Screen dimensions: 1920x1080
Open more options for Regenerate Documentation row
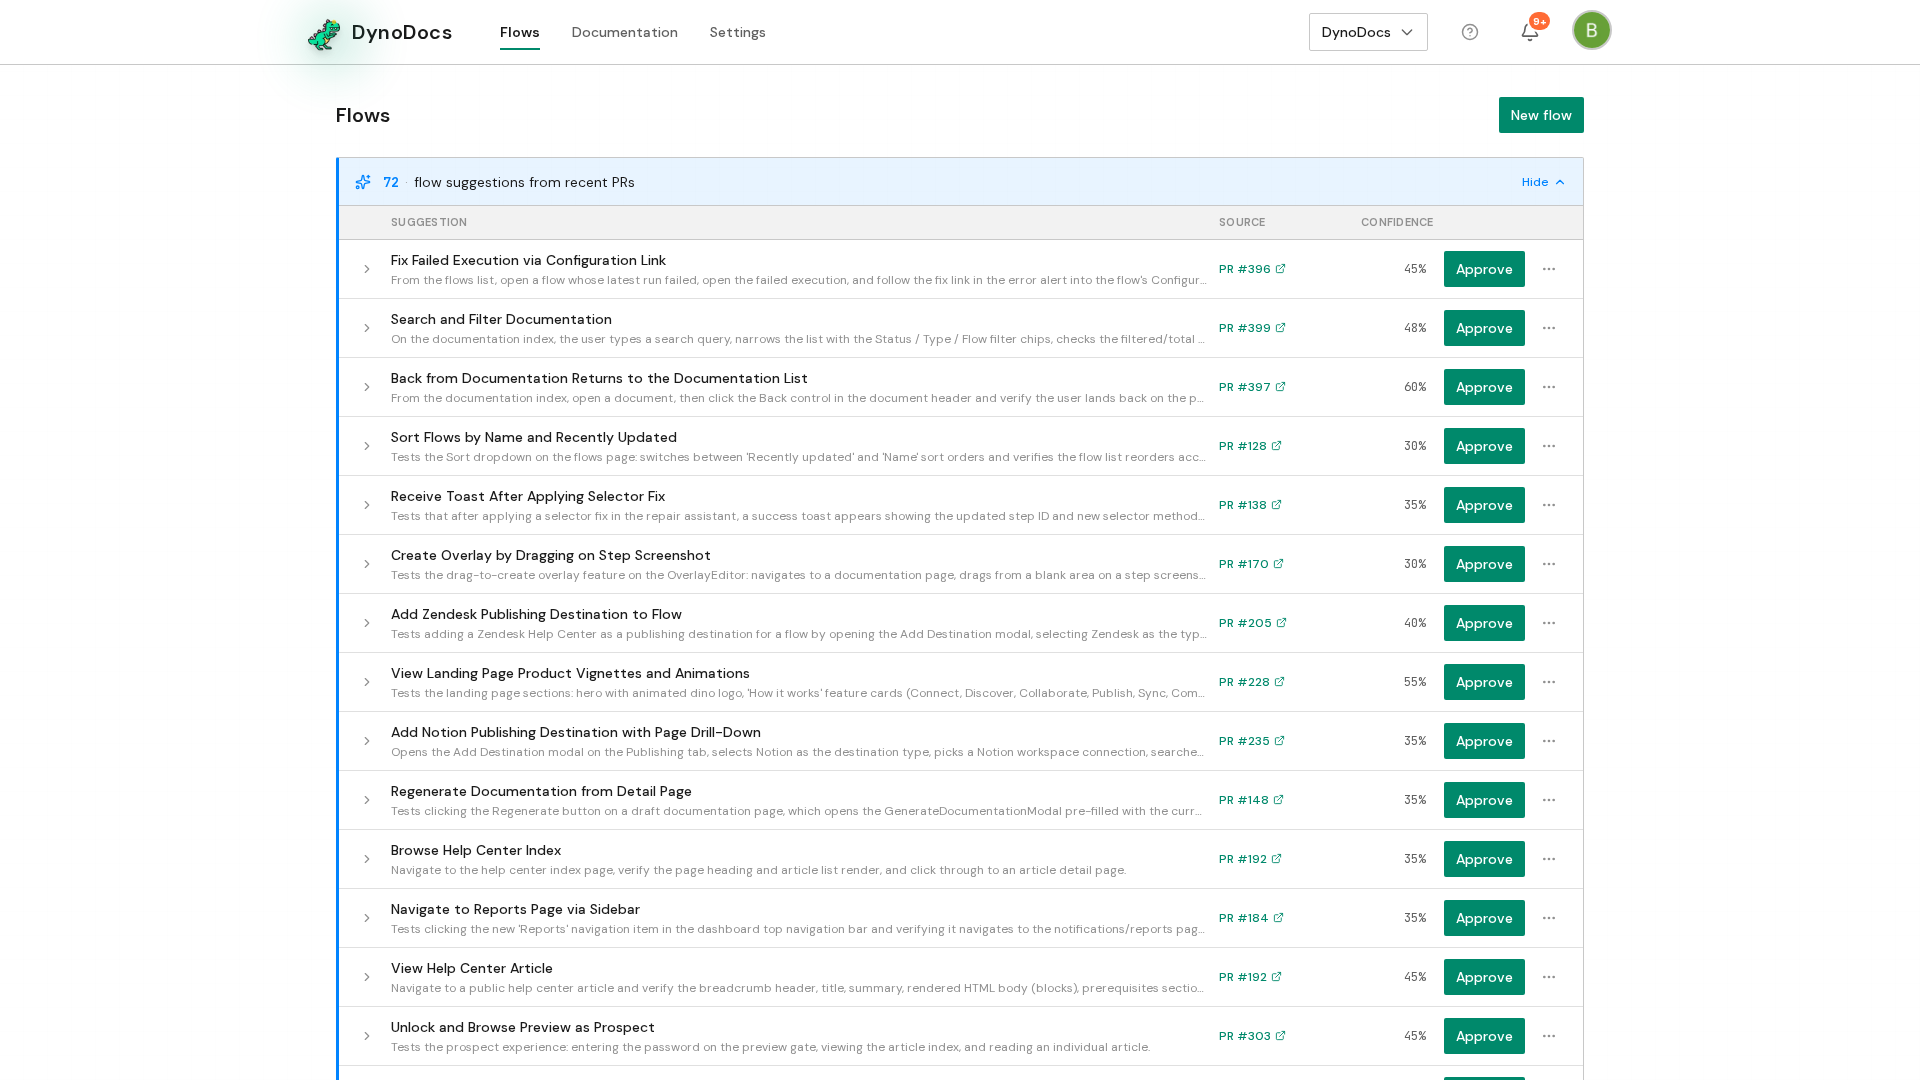point(1549,800)
